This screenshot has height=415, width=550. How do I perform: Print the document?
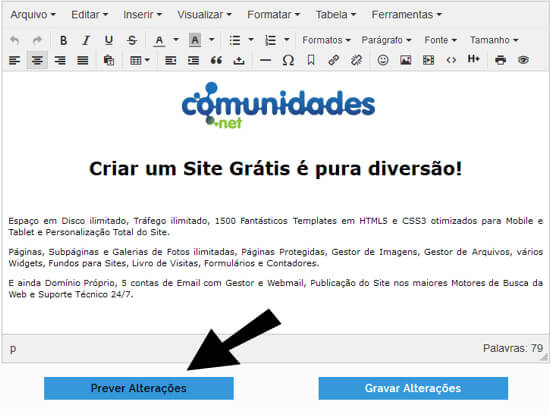[500, 60]
